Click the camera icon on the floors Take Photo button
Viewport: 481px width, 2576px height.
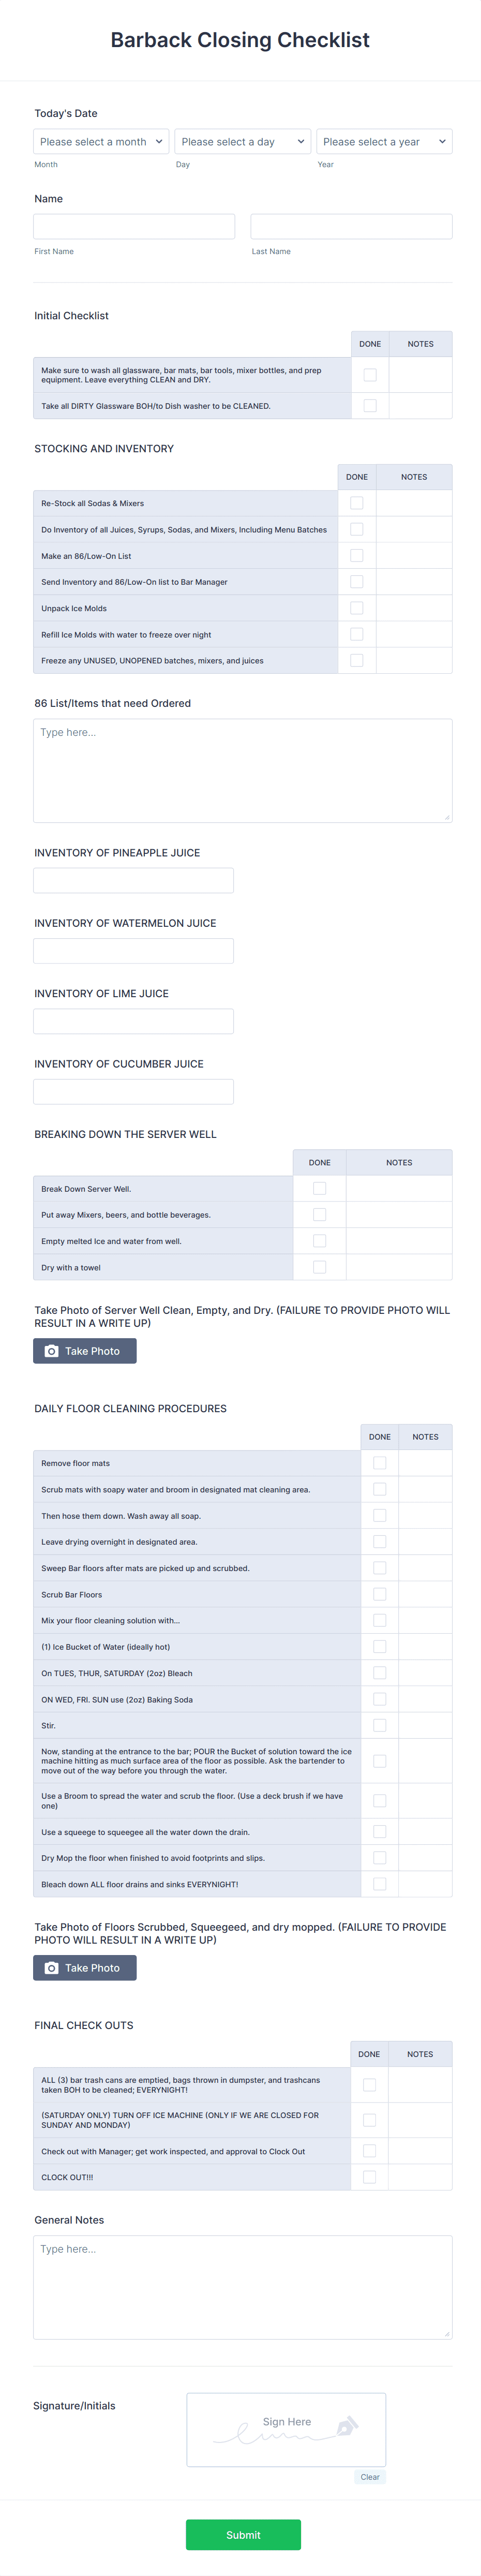[x=51, y=1967]
